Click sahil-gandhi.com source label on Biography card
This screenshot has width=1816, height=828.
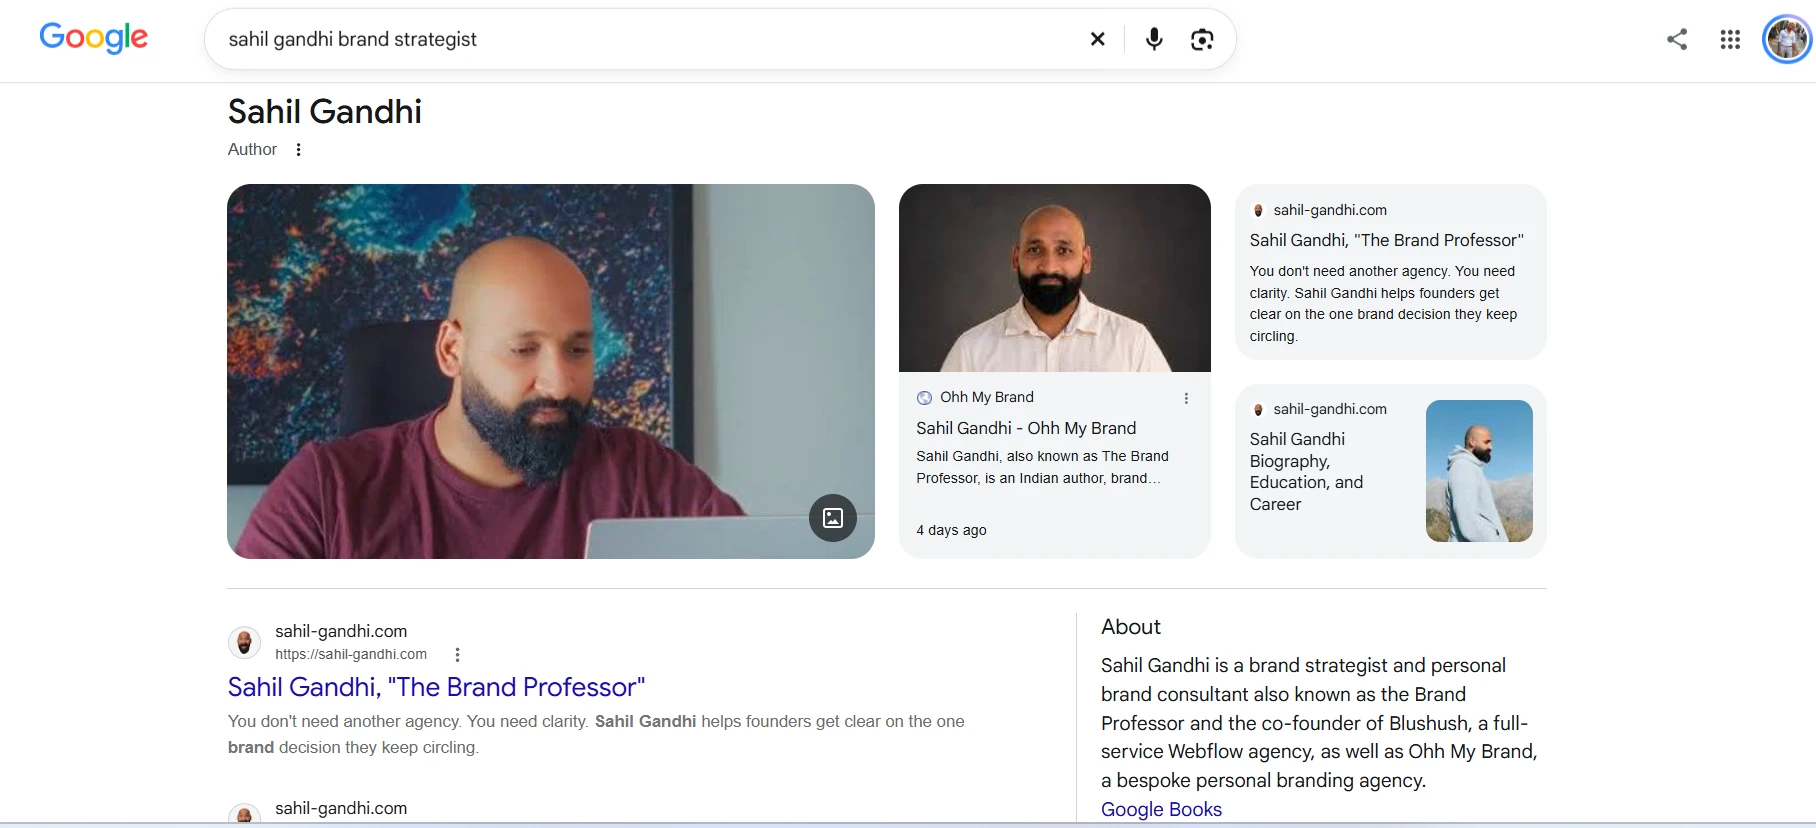[x=1330, y=409]
